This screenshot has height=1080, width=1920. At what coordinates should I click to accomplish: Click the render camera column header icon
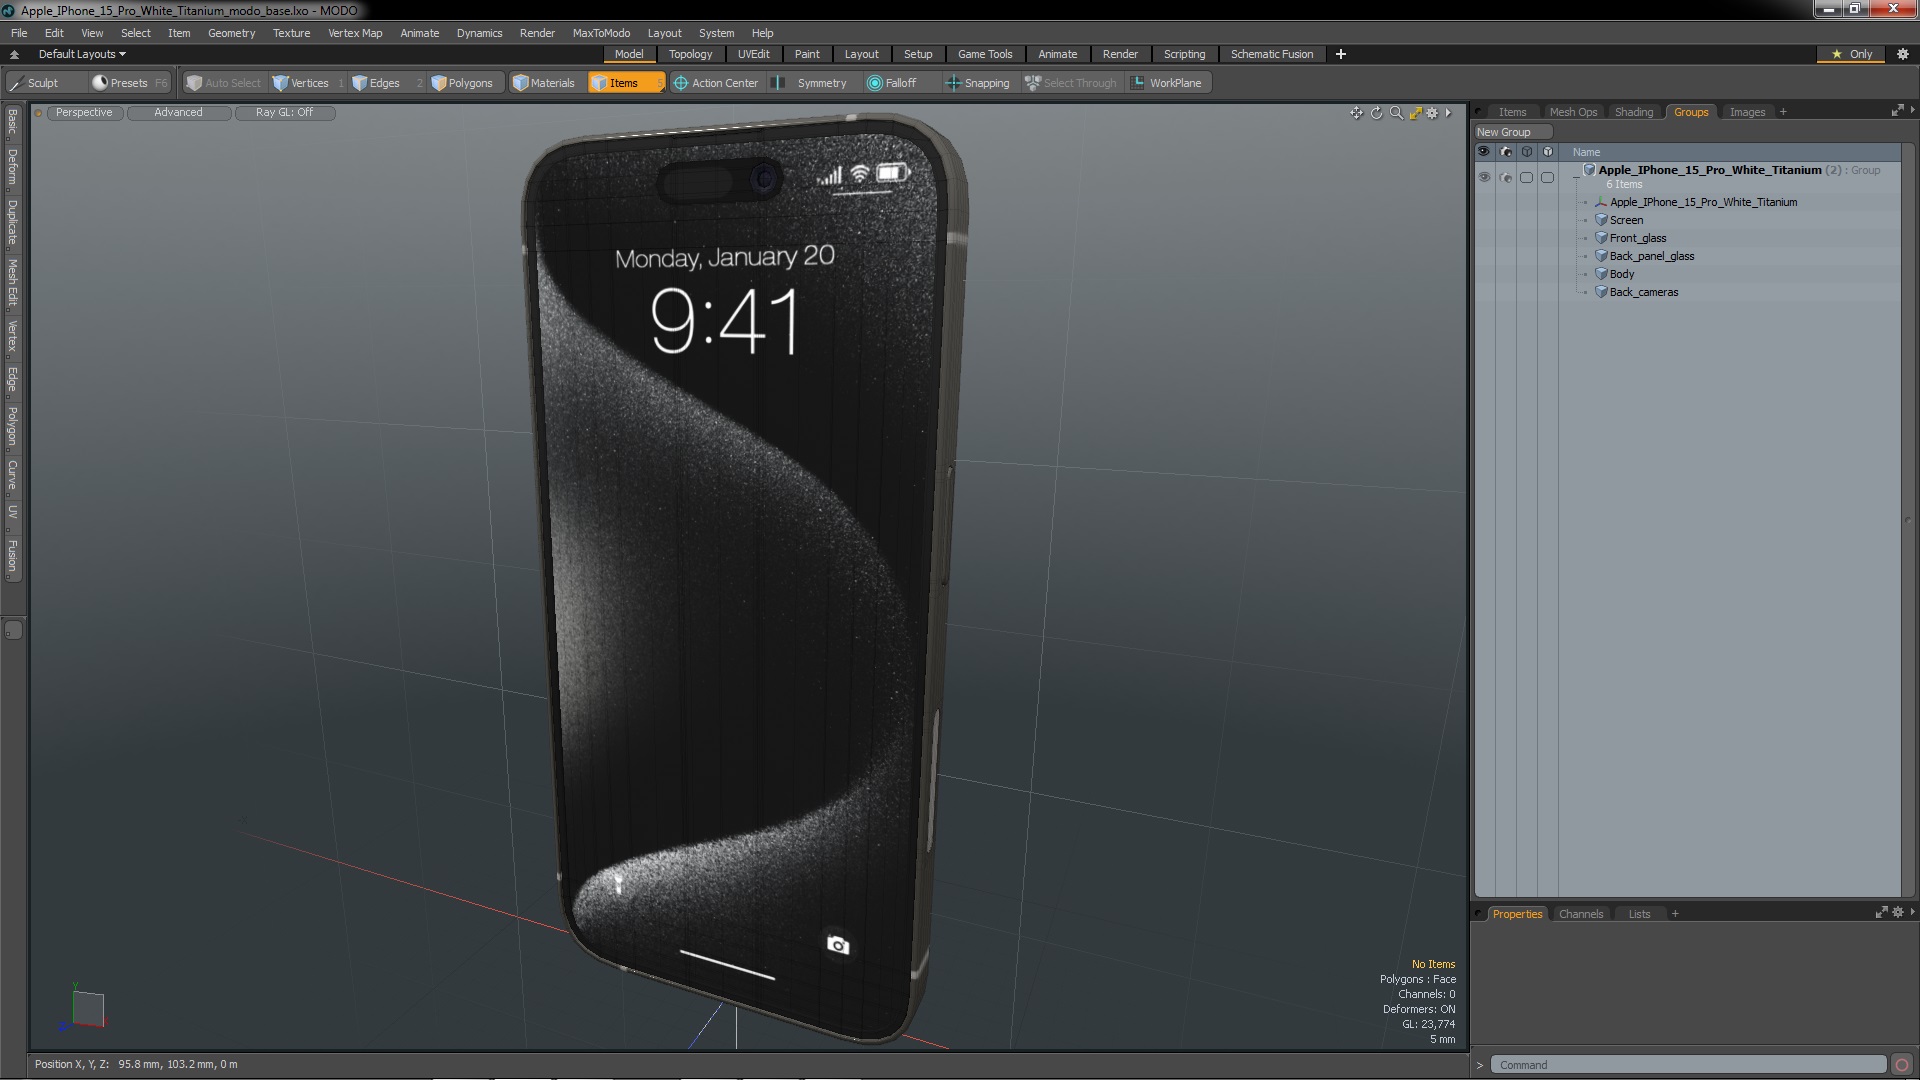point(1505,152)
